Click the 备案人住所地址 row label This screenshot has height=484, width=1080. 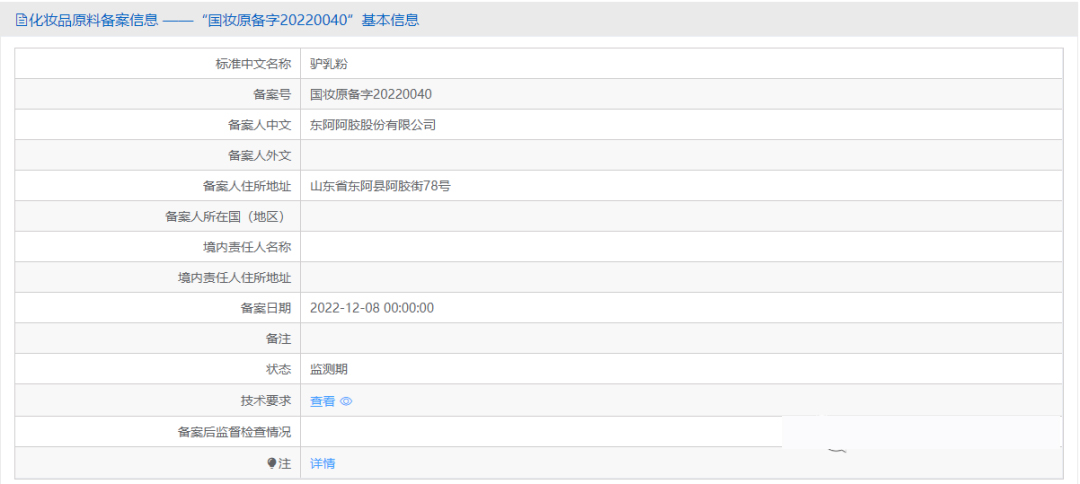click(246, 186)
